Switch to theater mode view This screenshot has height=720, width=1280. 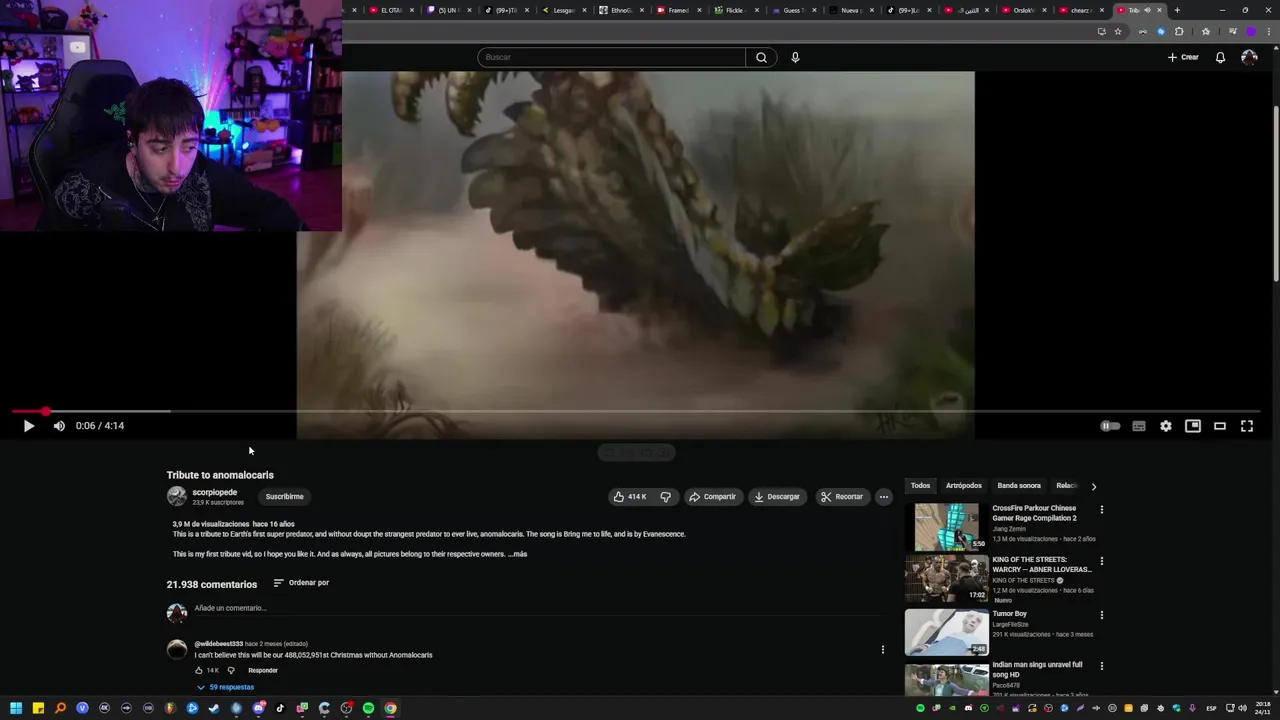pos(1220,426)
